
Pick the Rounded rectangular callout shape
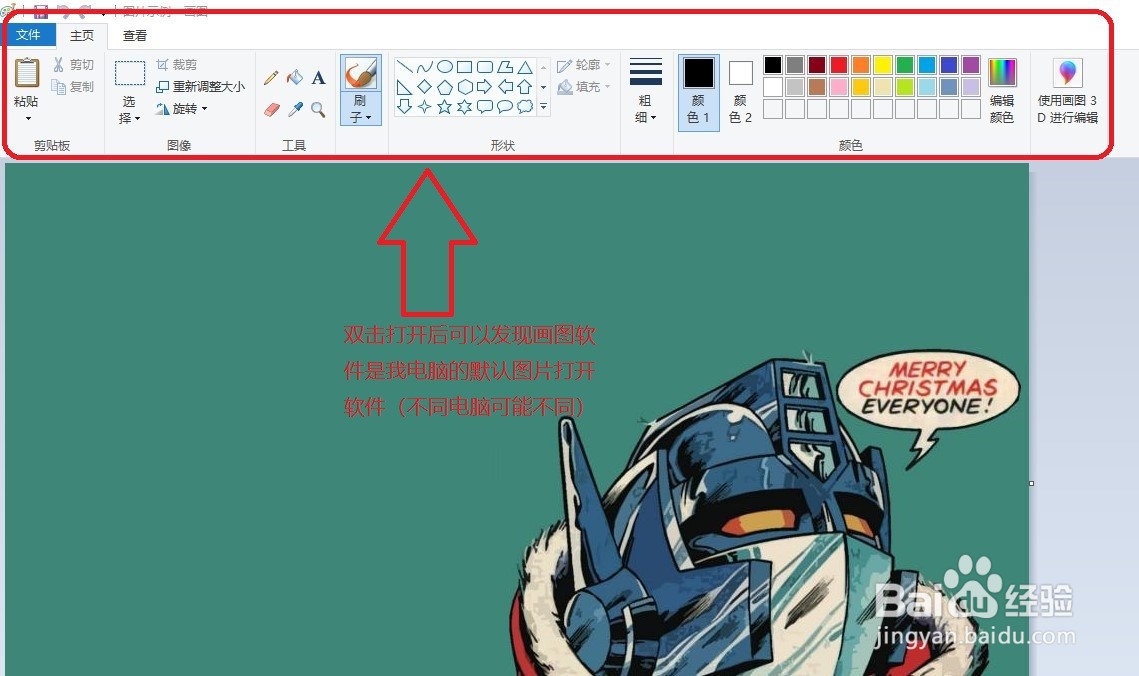tap(485, 107)
